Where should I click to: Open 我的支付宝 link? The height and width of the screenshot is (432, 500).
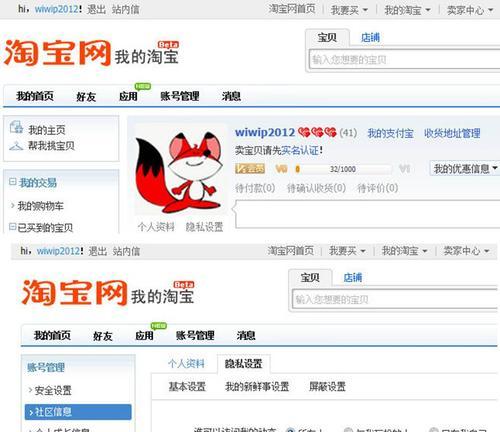pyautogui.click(x=390, y=134)
